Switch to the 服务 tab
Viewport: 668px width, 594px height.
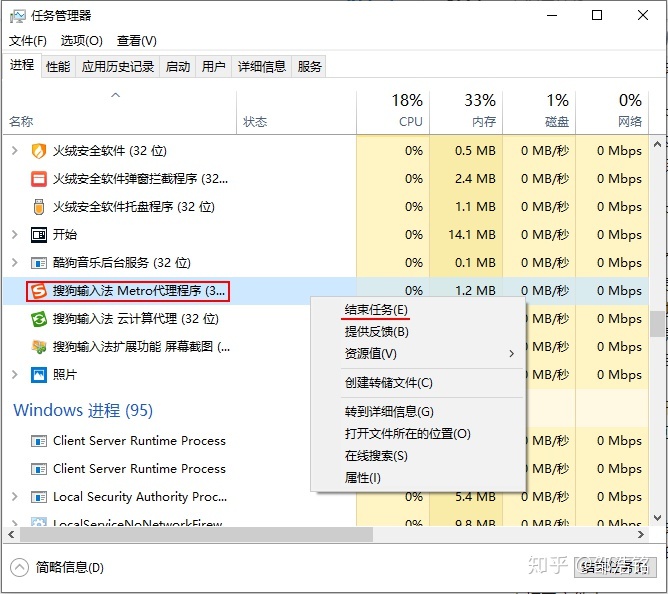309,66
